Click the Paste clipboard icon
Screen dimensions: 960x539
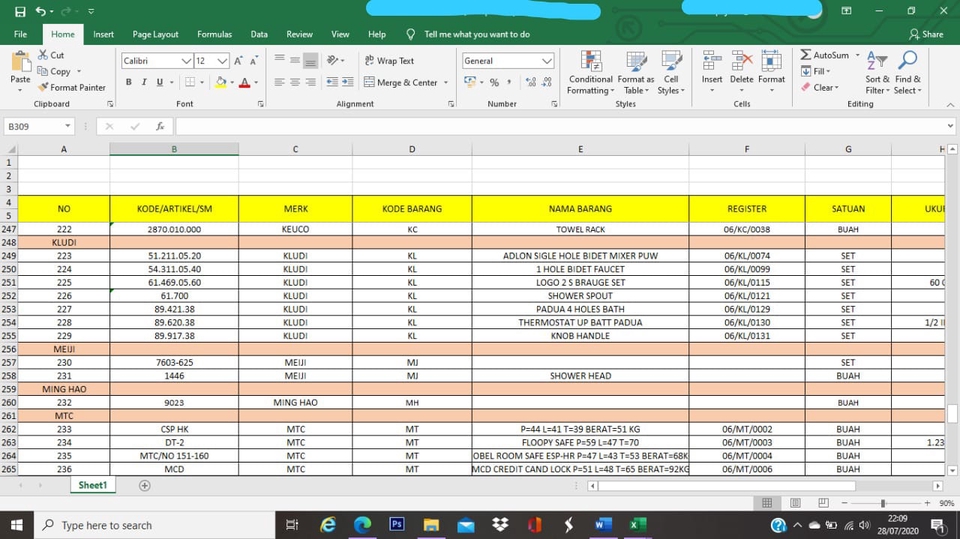click(20, 62)
